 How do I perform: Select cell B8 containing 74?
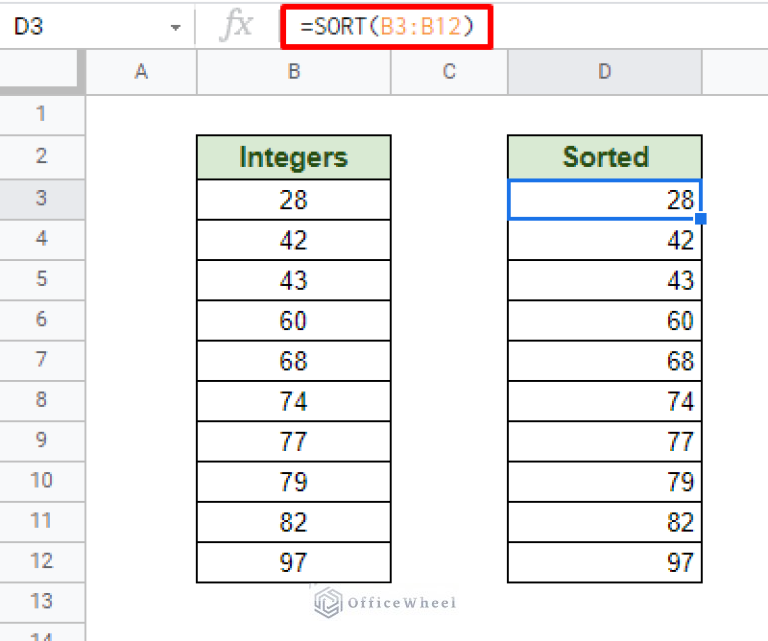(x=294, y=401)
